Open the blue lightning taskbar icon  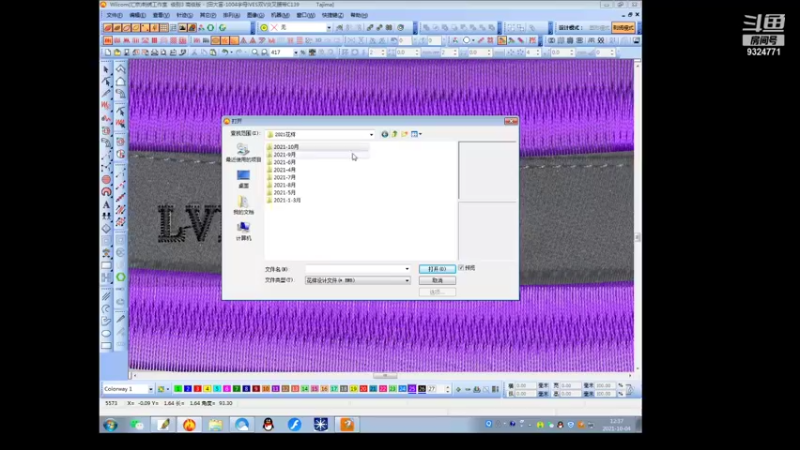[x=294, y=424]
